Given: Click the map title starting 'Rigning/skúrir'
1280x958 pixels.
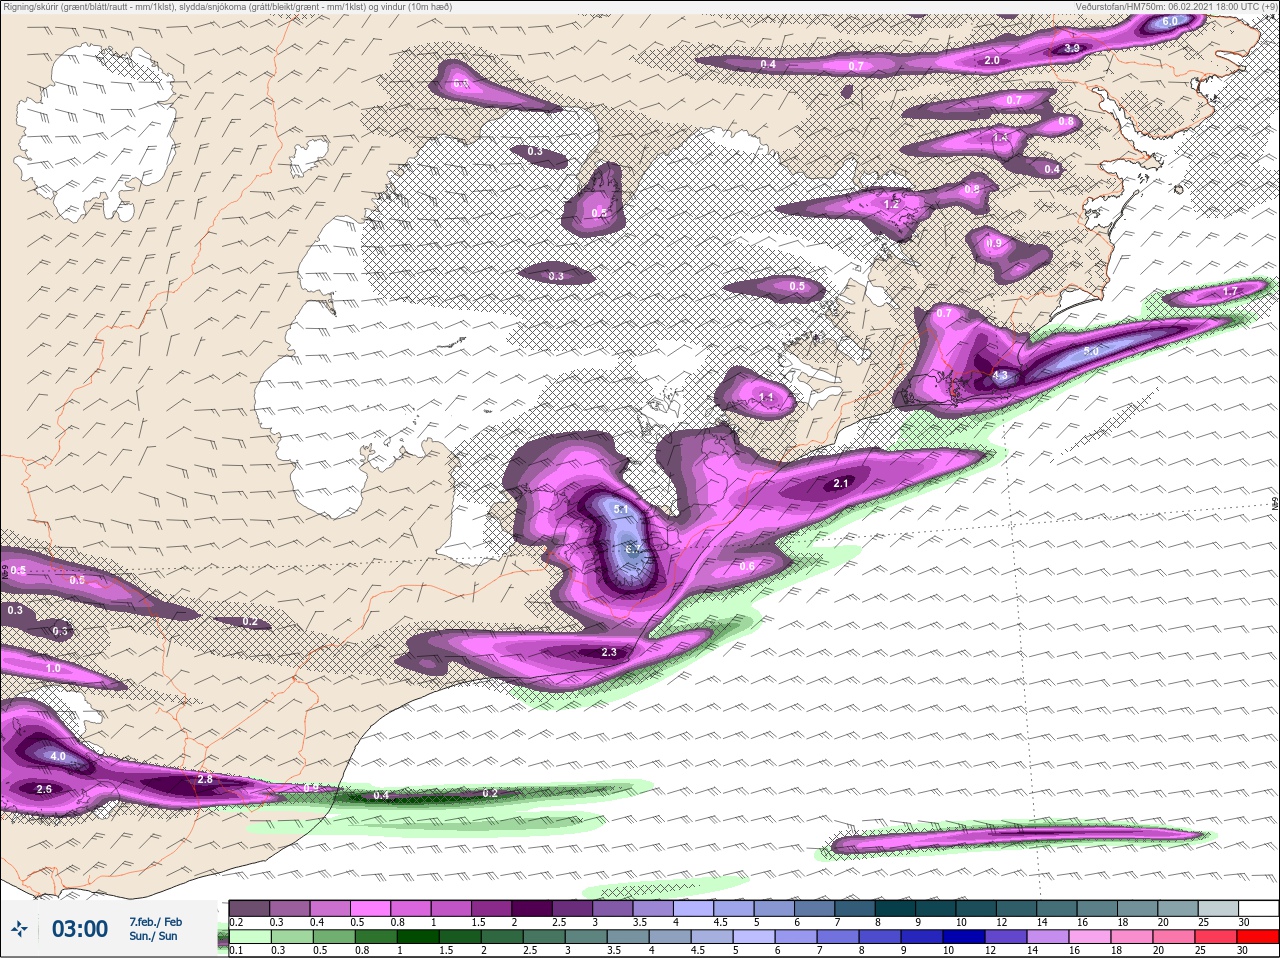Looking at the screenshot, I should (227, 6).
